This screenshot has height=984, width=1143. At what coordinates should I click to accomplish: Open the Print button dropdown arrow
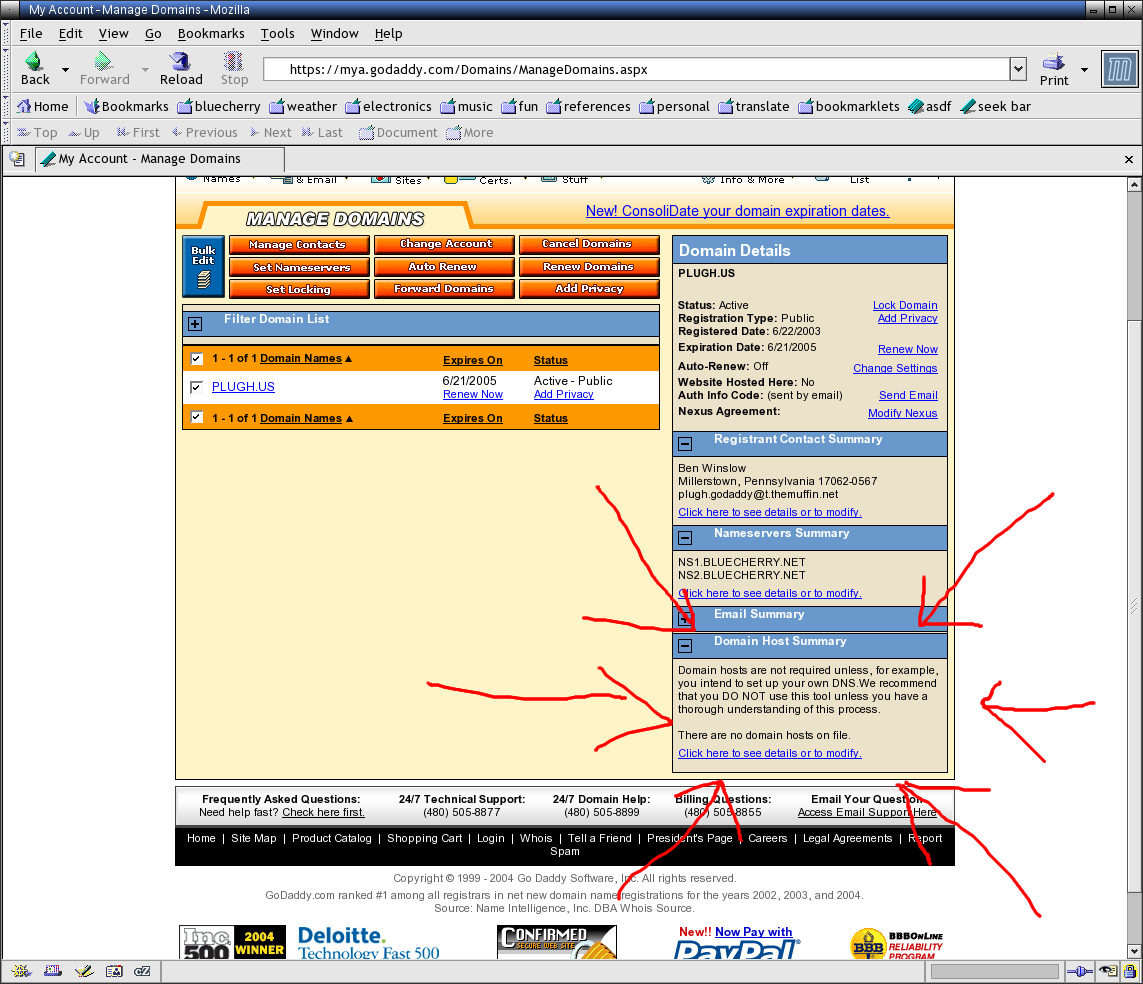tap(1084, 70)
